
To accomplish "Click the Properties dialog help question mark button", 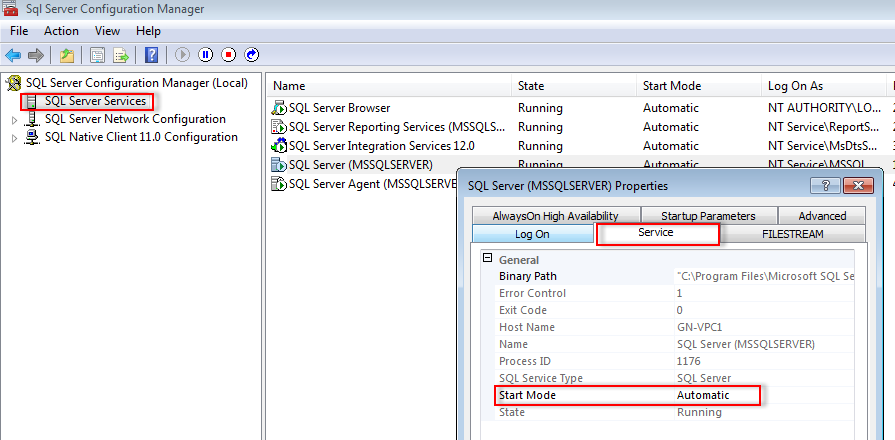I will click(824, 185).
